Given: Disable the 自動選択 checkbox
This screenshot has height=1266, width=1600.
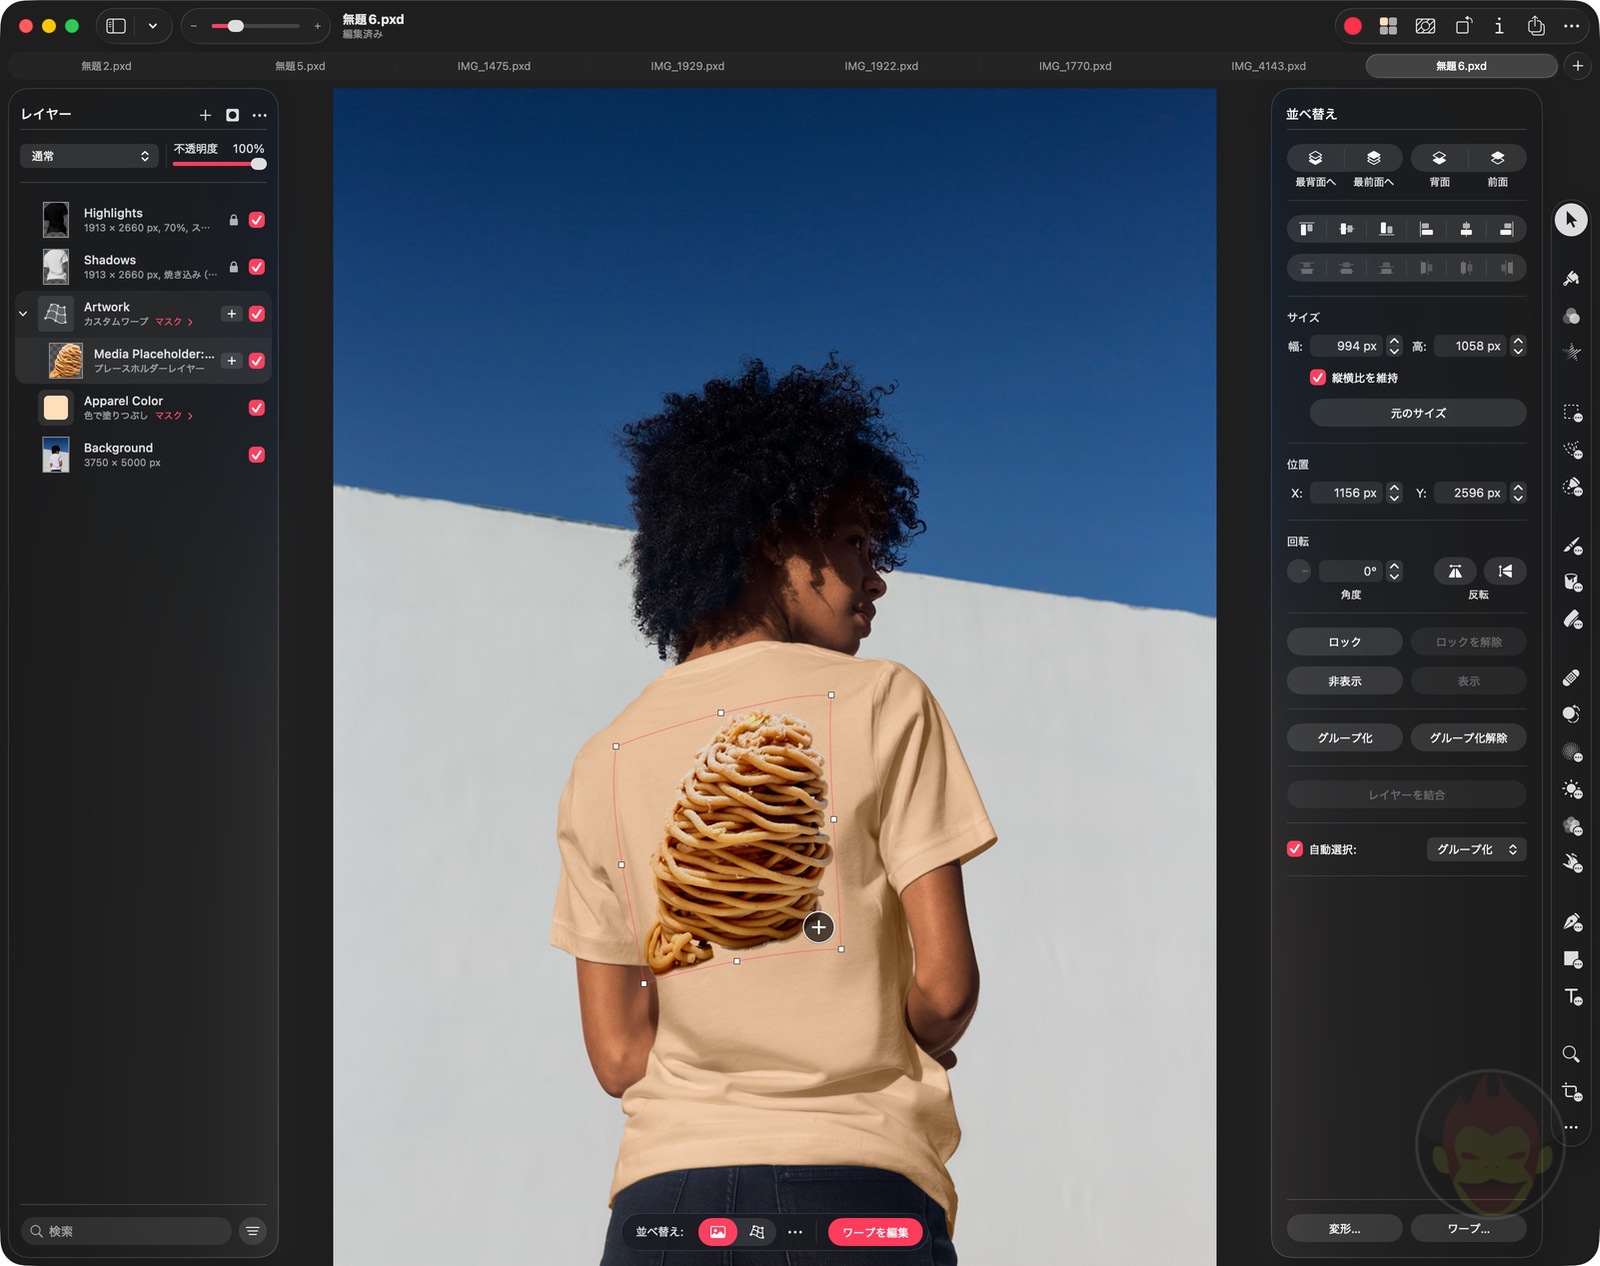Looking at the screenshot, I should pyautogui.click(x=1293, y=849).
